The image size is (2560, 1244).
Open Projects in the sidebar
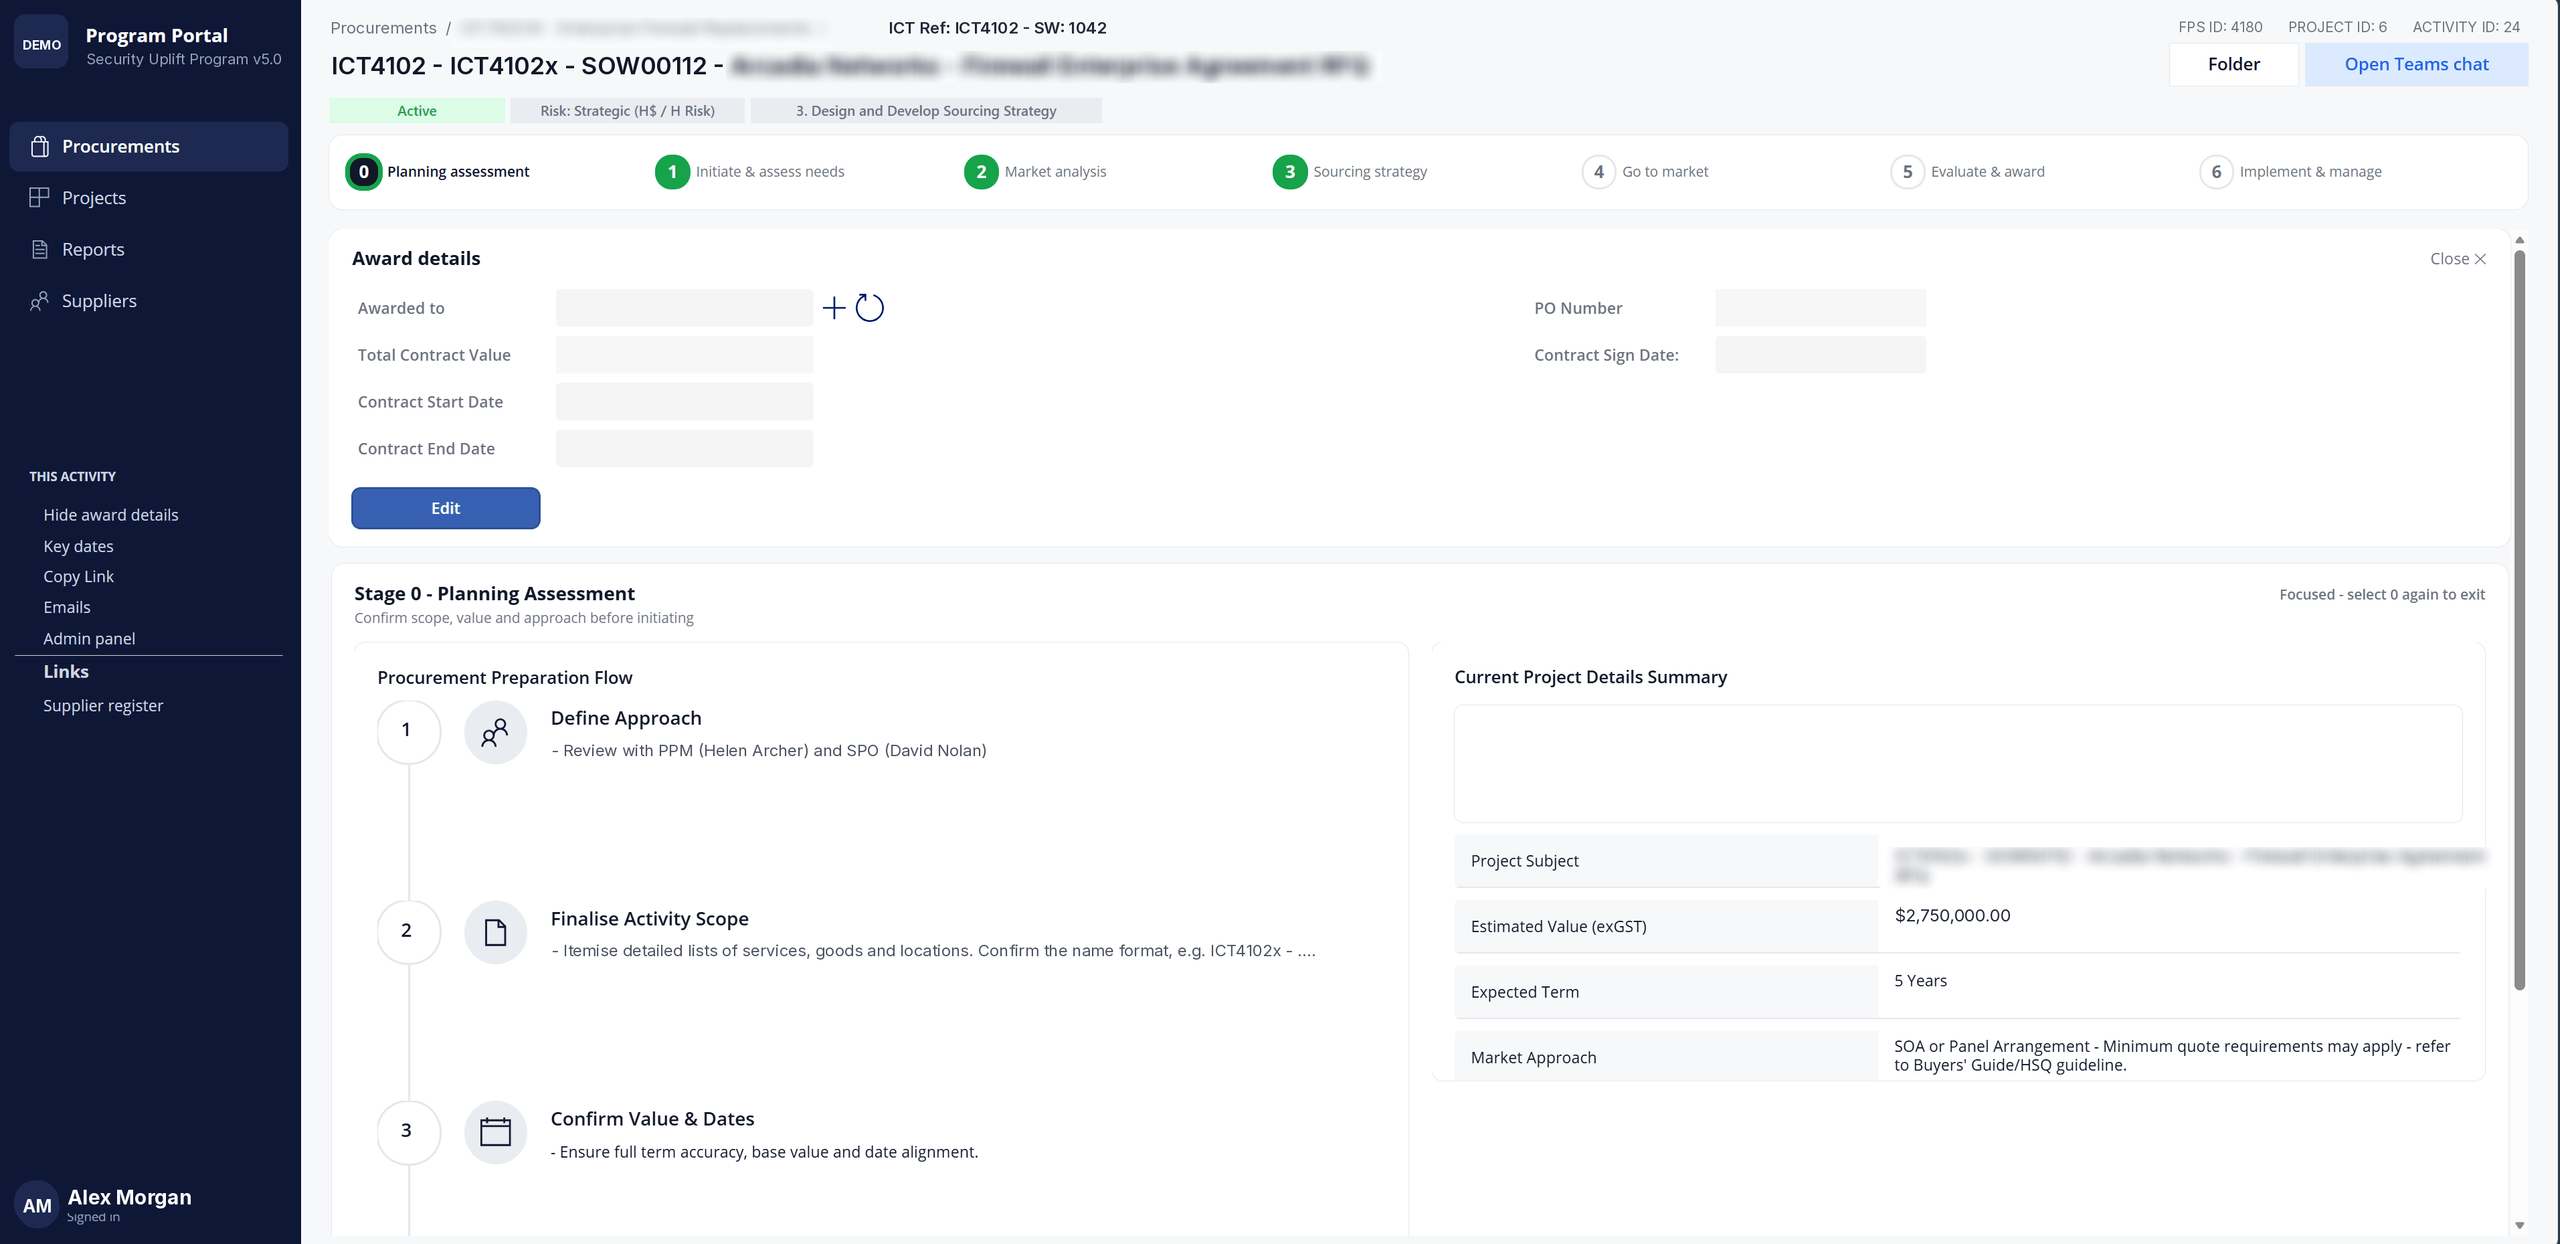149,198
